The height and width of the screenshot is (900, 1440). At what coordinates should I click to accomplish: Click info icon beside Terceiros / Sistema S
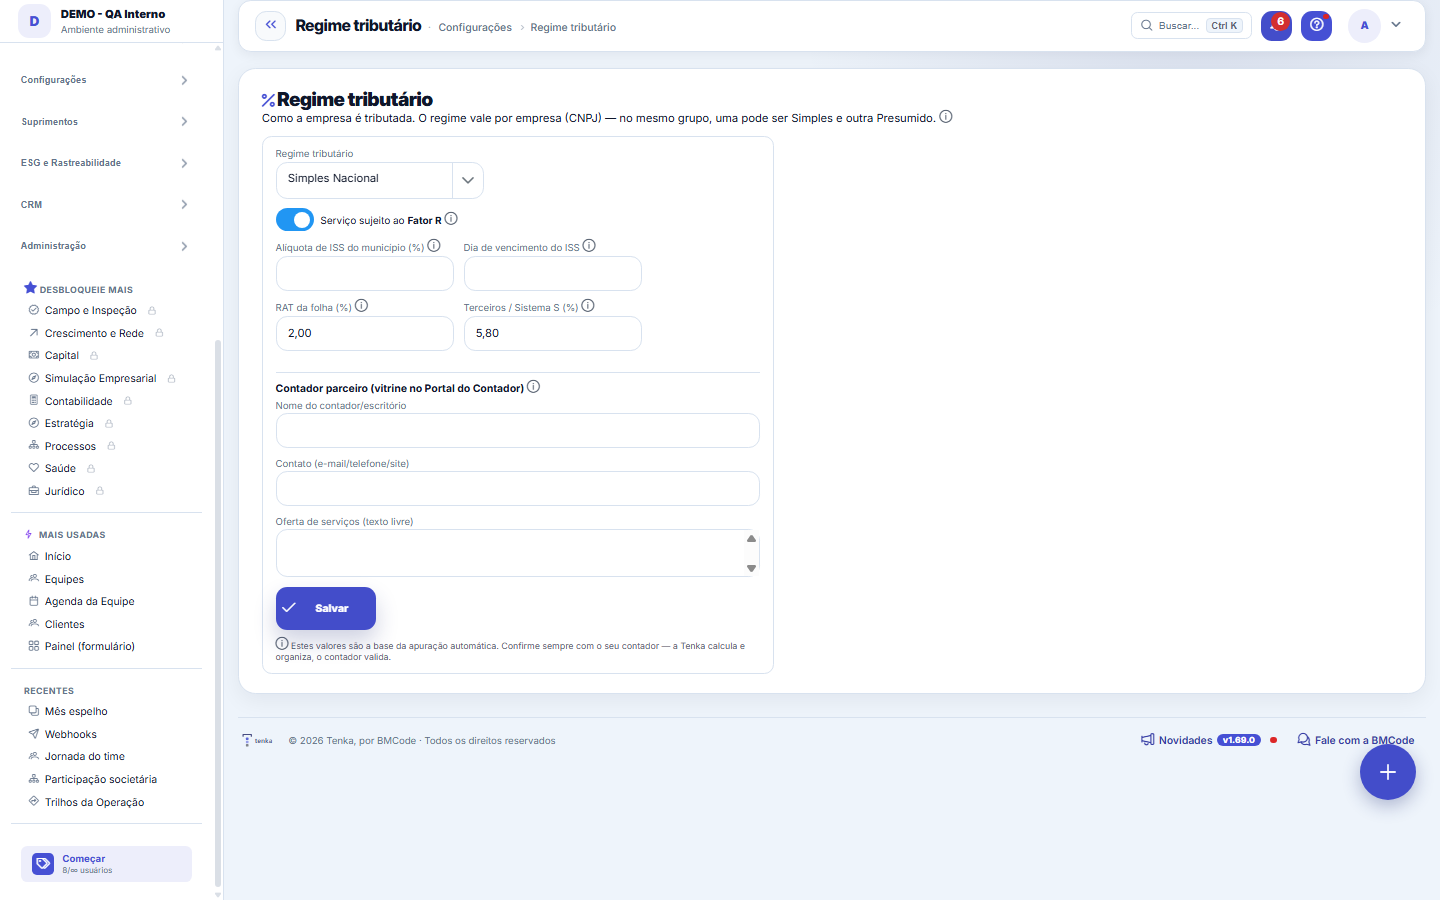click(x=588, y=306)
